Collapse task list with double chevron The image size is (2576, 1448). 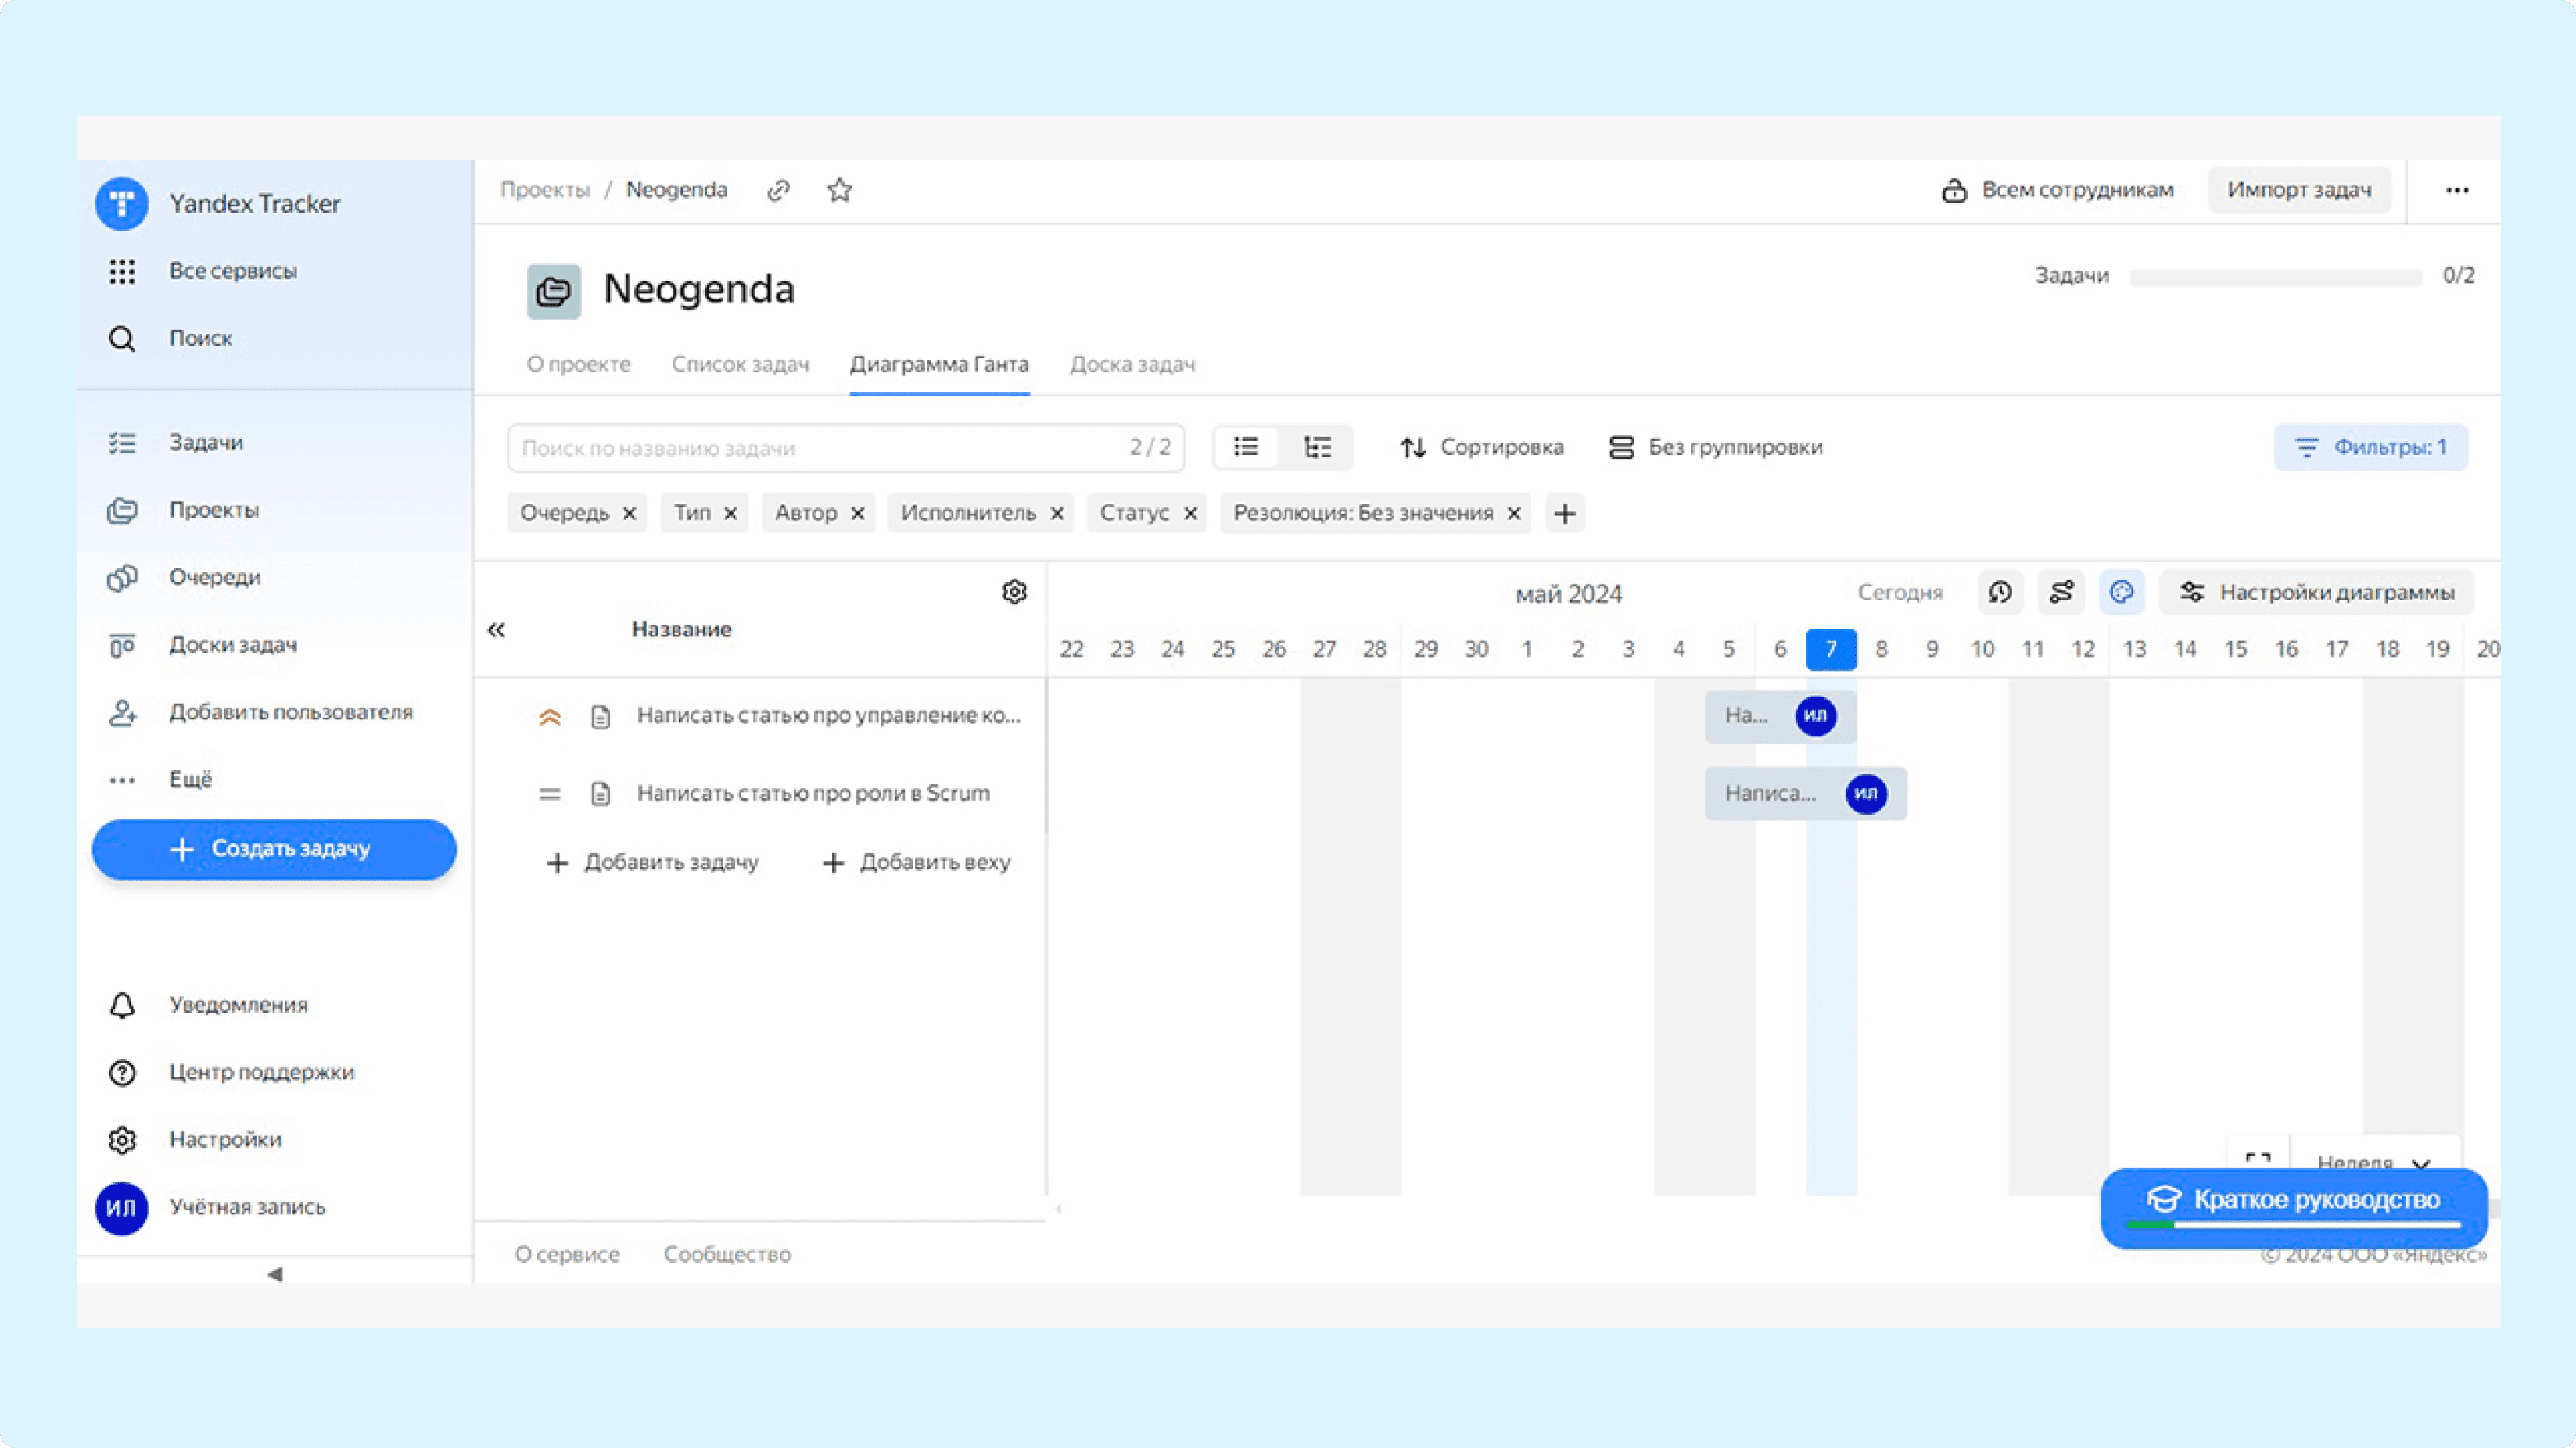point(497,630)
